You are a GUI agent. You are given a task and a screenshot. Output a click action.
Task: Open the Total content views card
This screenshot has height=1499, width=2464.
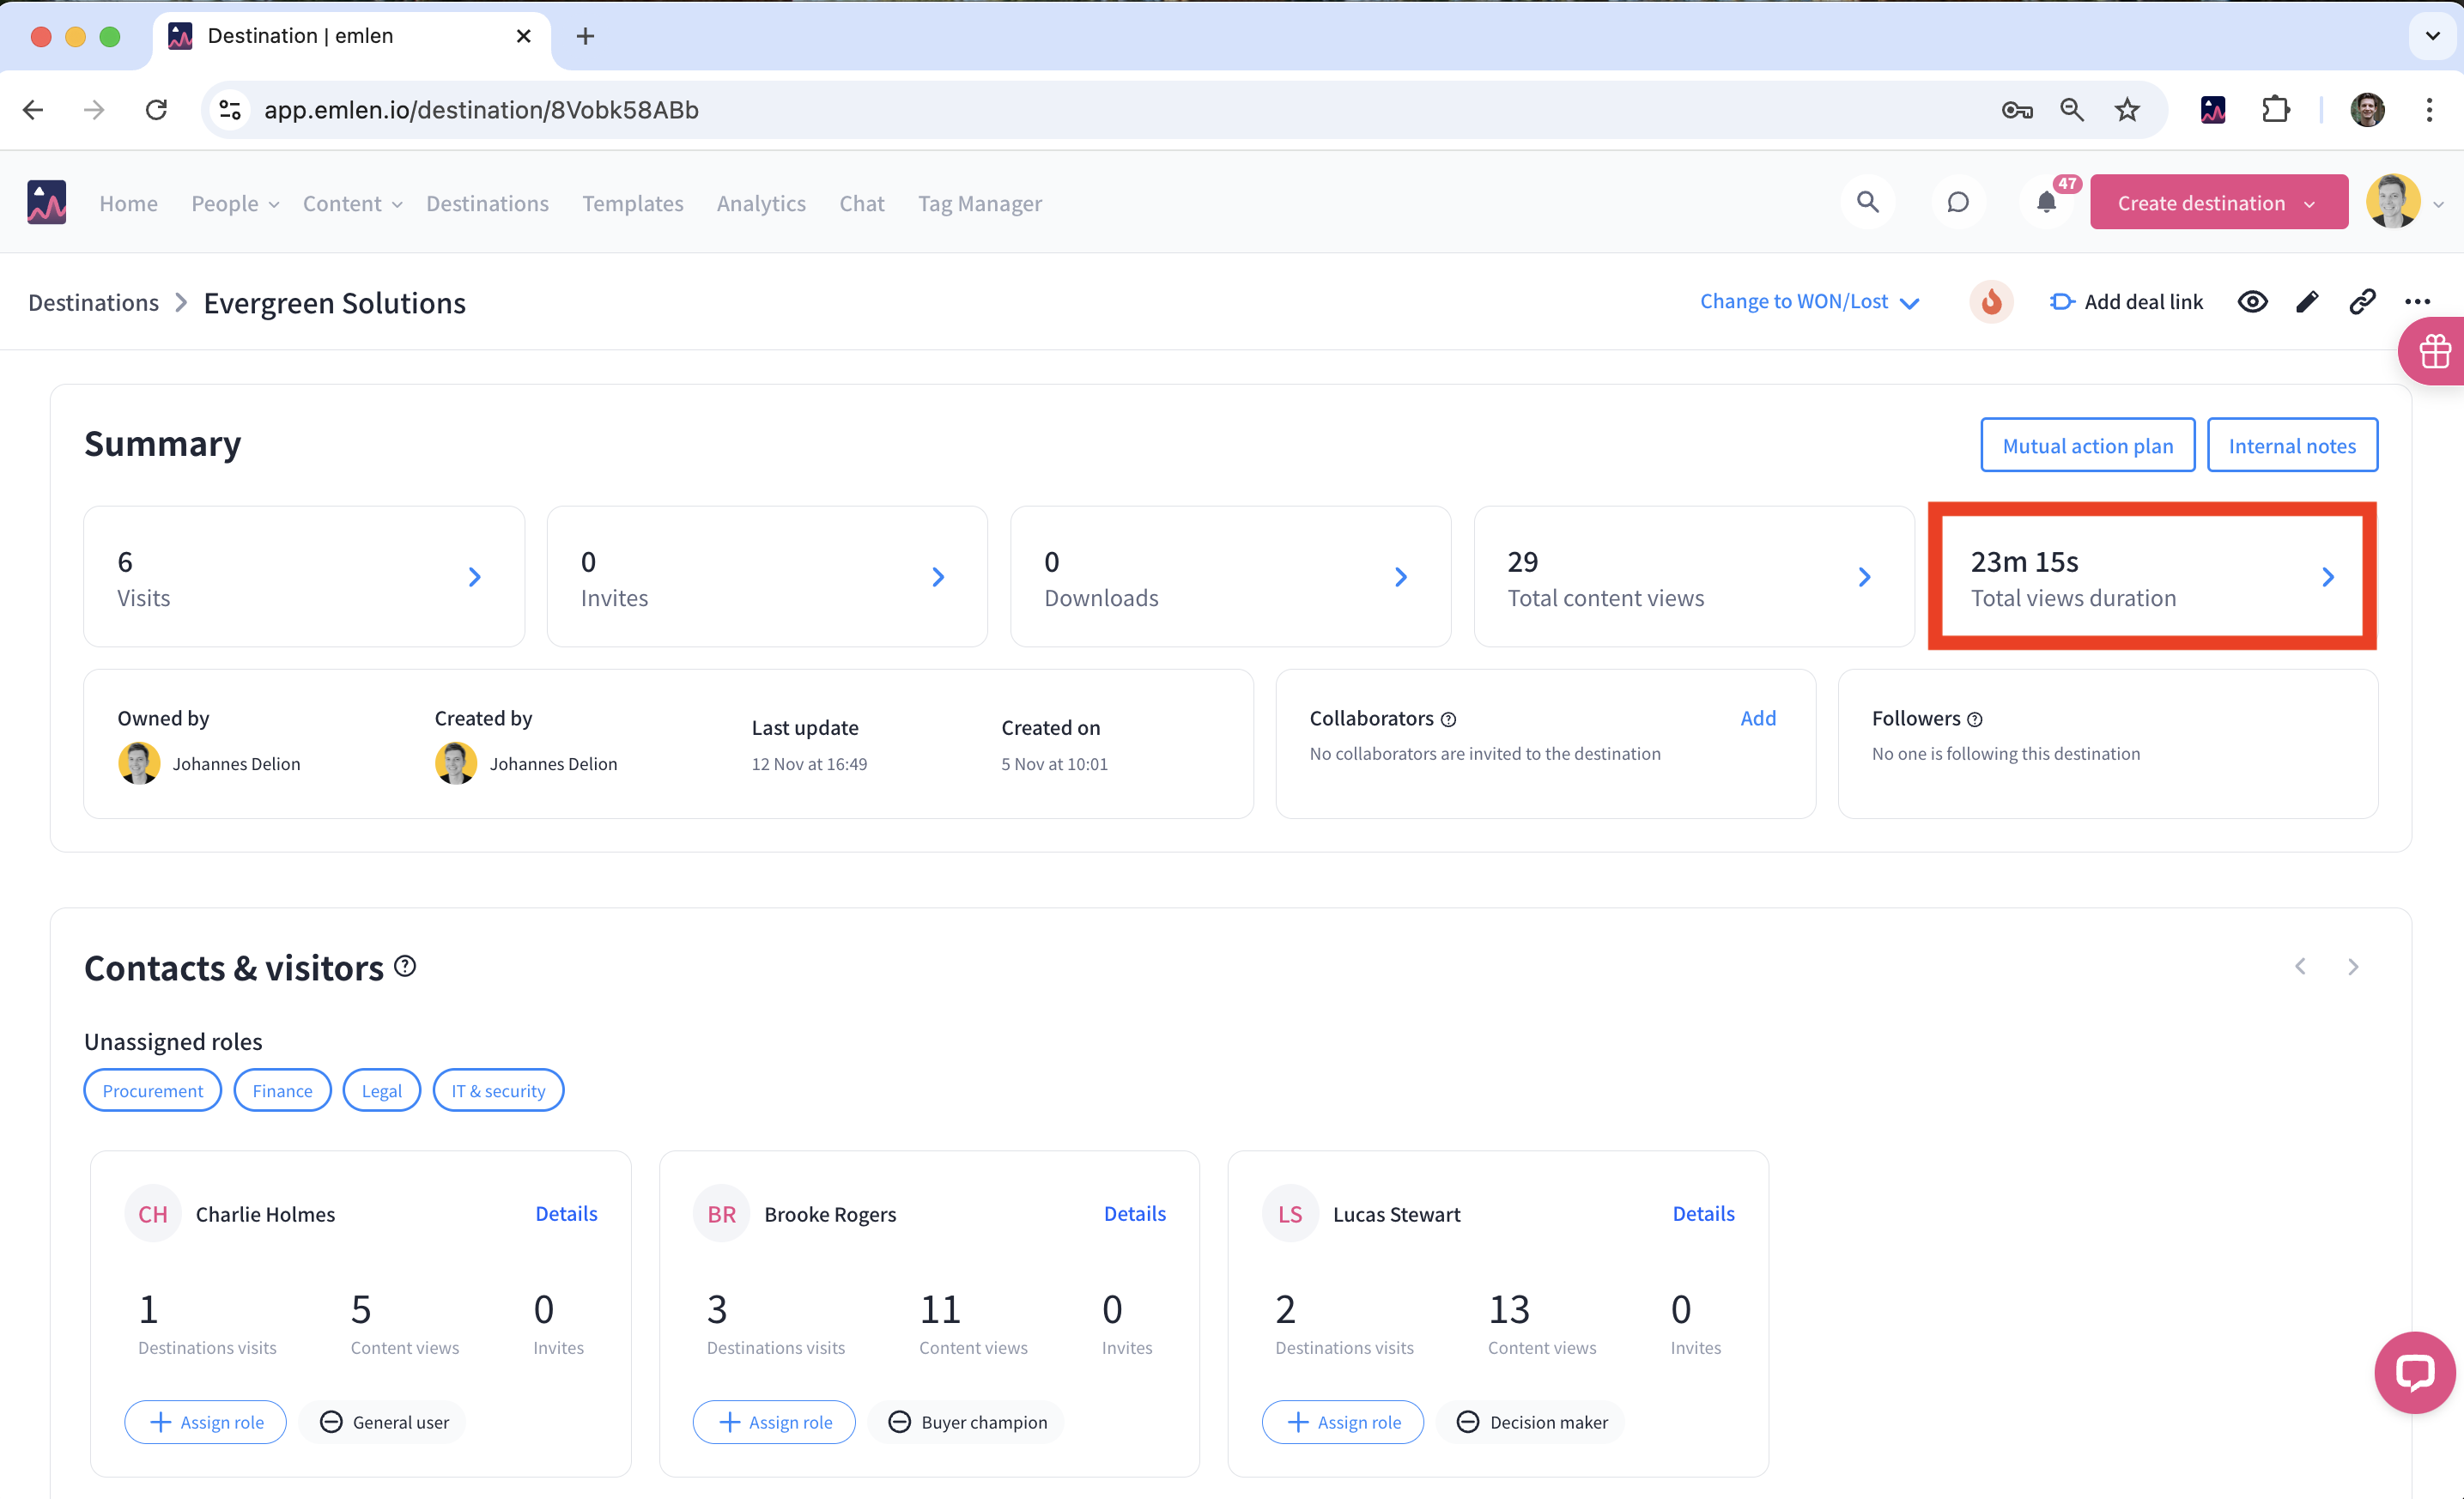(1693, 577)
